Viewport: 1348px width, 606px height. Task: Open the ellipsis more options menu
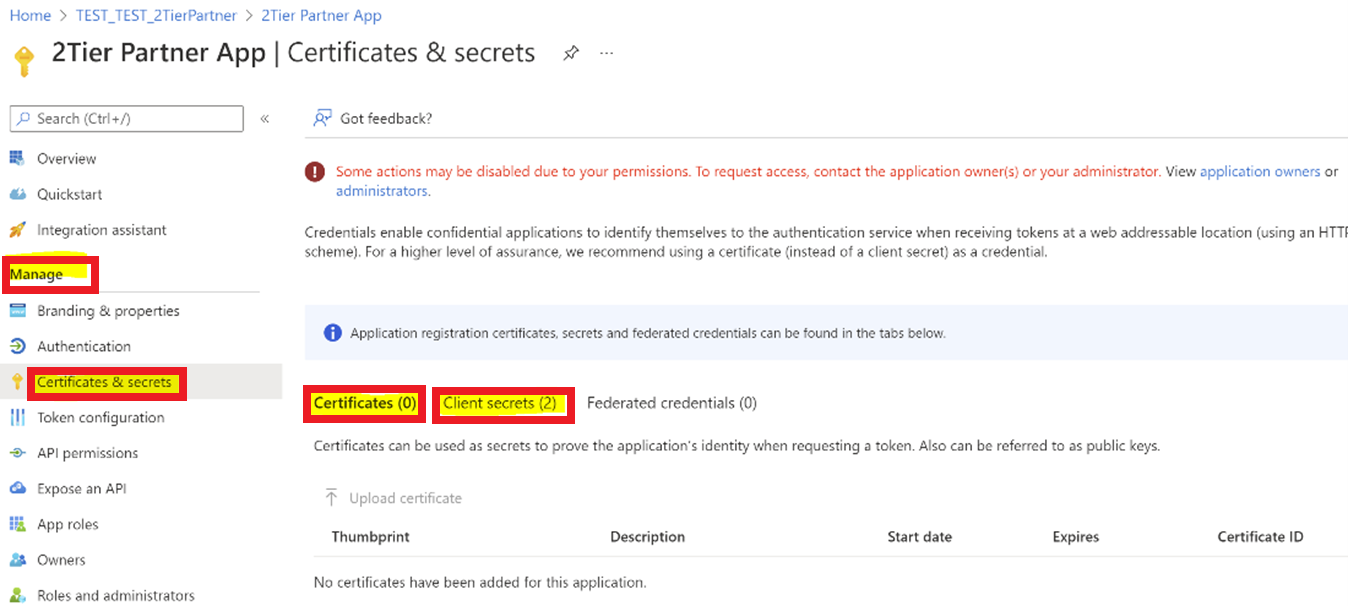click(x=606, y=53)
